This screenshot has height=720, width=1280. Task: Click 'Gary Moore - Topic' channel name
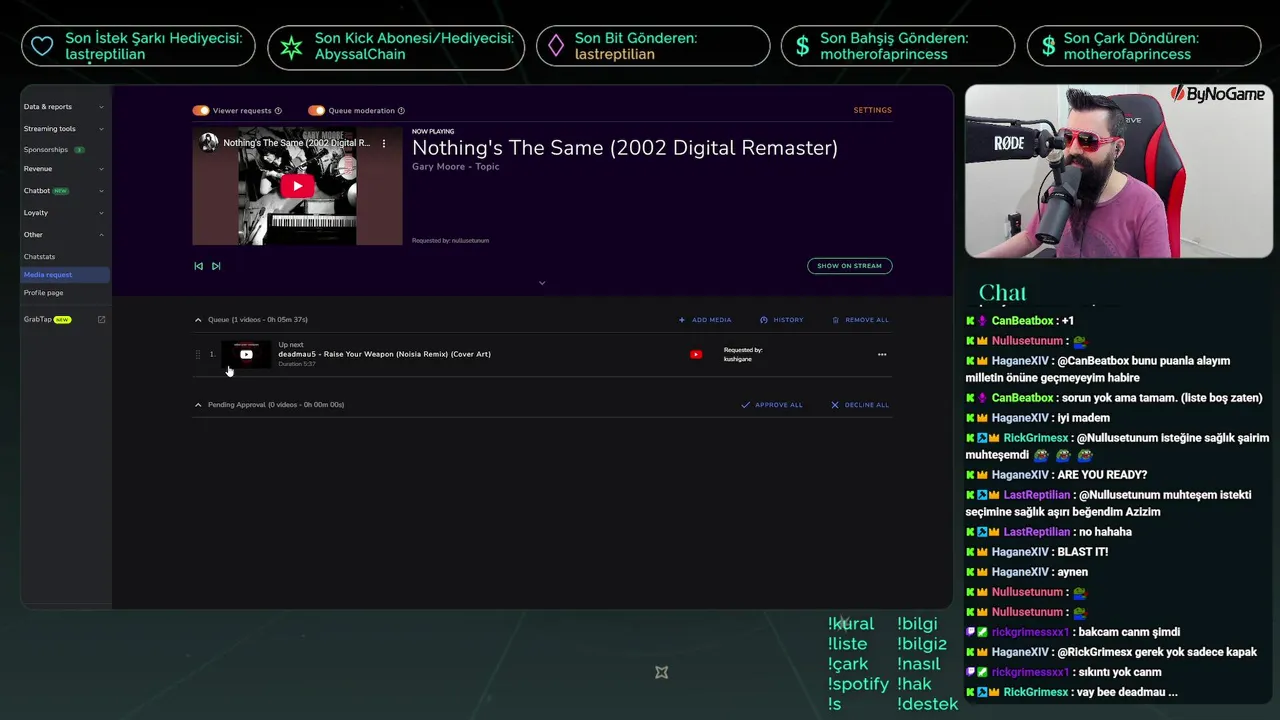[455, 167]
